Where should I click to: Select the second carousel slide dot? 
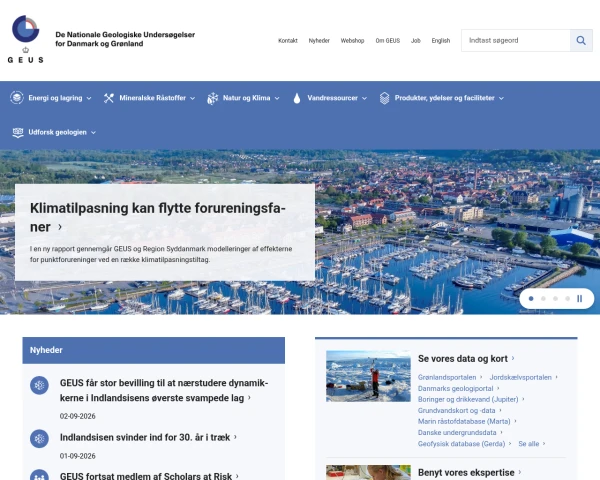pyautogui.click(x=543, y=299)
